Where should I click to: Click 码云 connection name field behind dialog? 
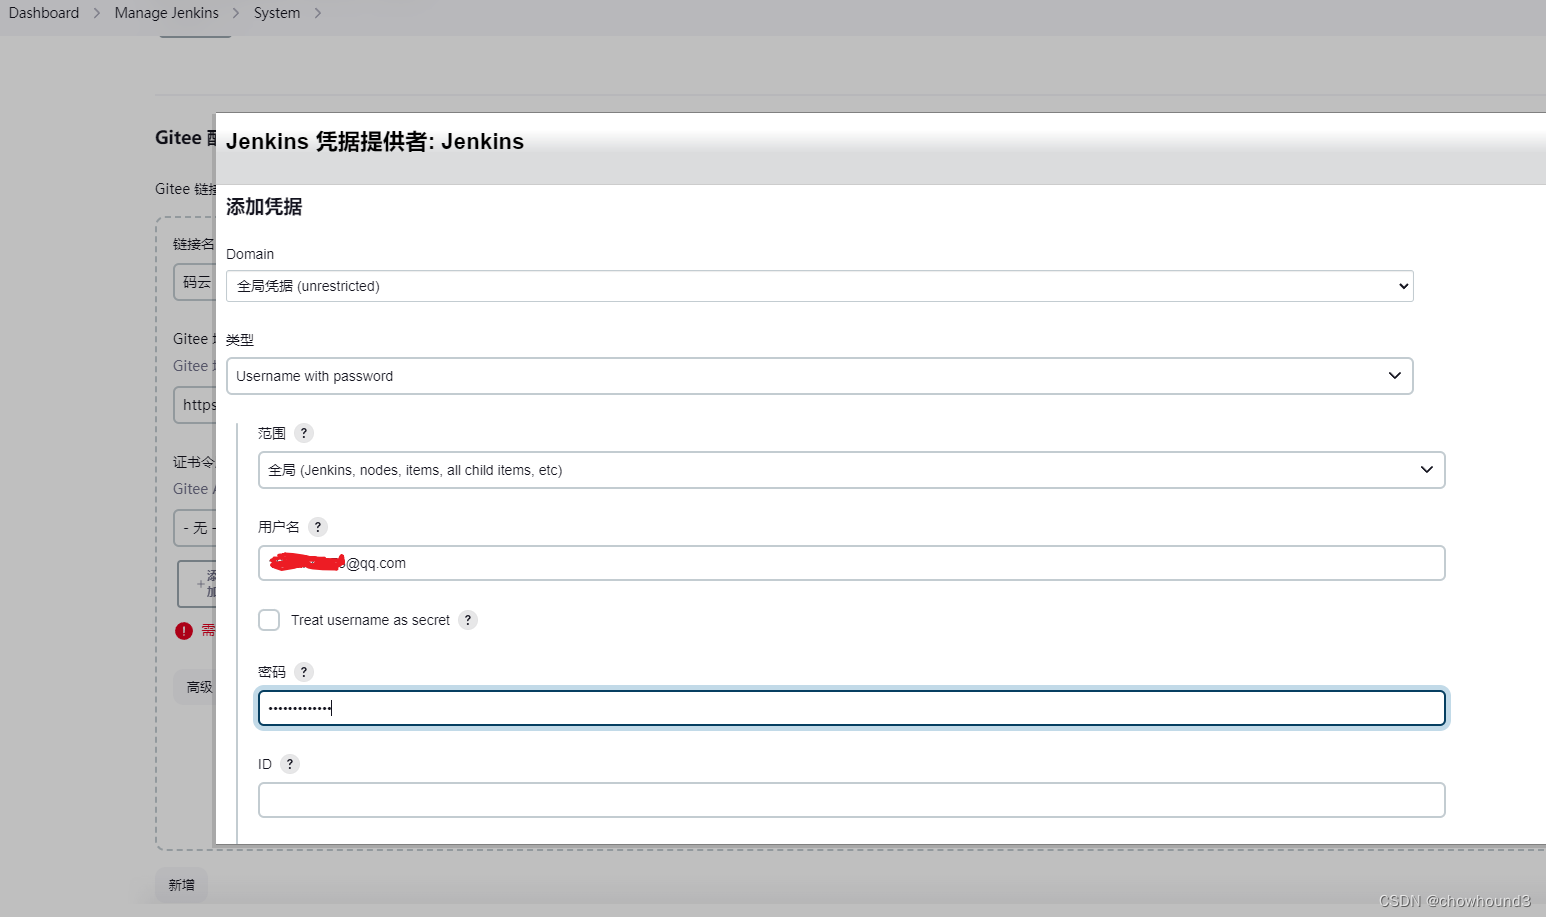pos(195,282)
